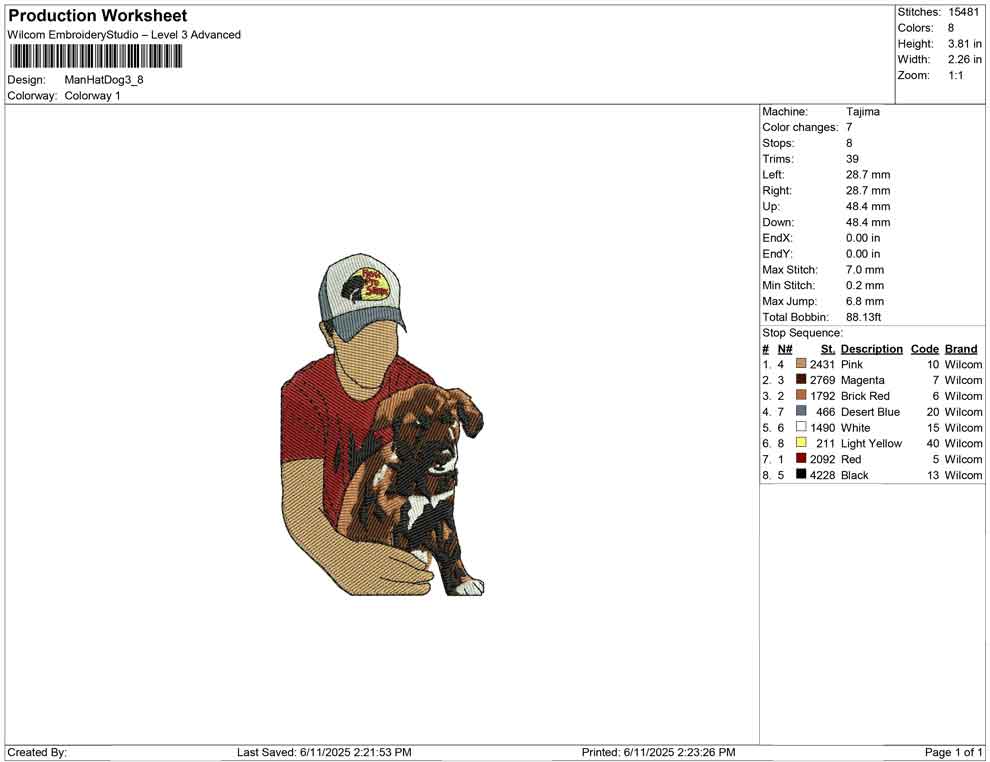Click the 'Brand' column header
The height and width of the screenshot is (762, 990).
click(x=961, y=349)
